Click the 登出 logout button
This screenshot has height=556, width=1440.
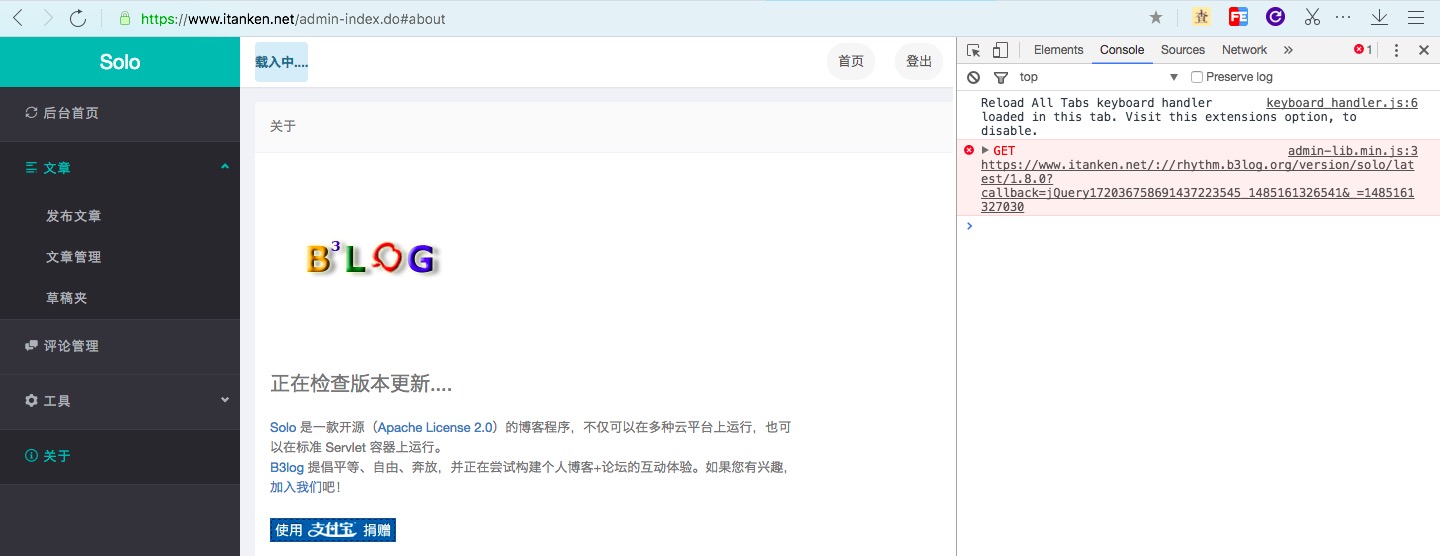click(919, 62)
